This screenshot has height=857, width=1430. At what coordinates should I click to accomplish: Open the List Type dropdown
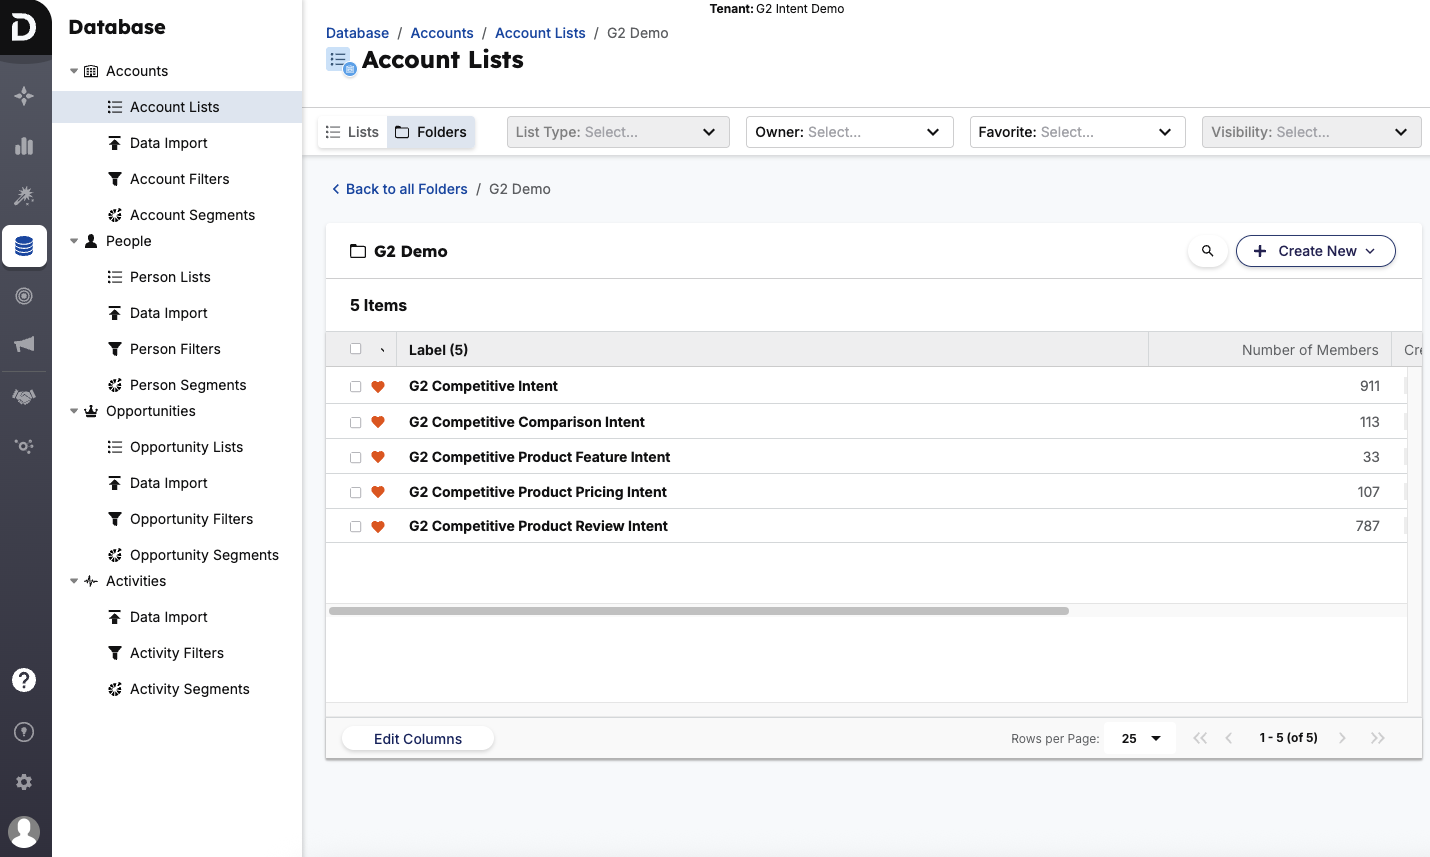617,132
